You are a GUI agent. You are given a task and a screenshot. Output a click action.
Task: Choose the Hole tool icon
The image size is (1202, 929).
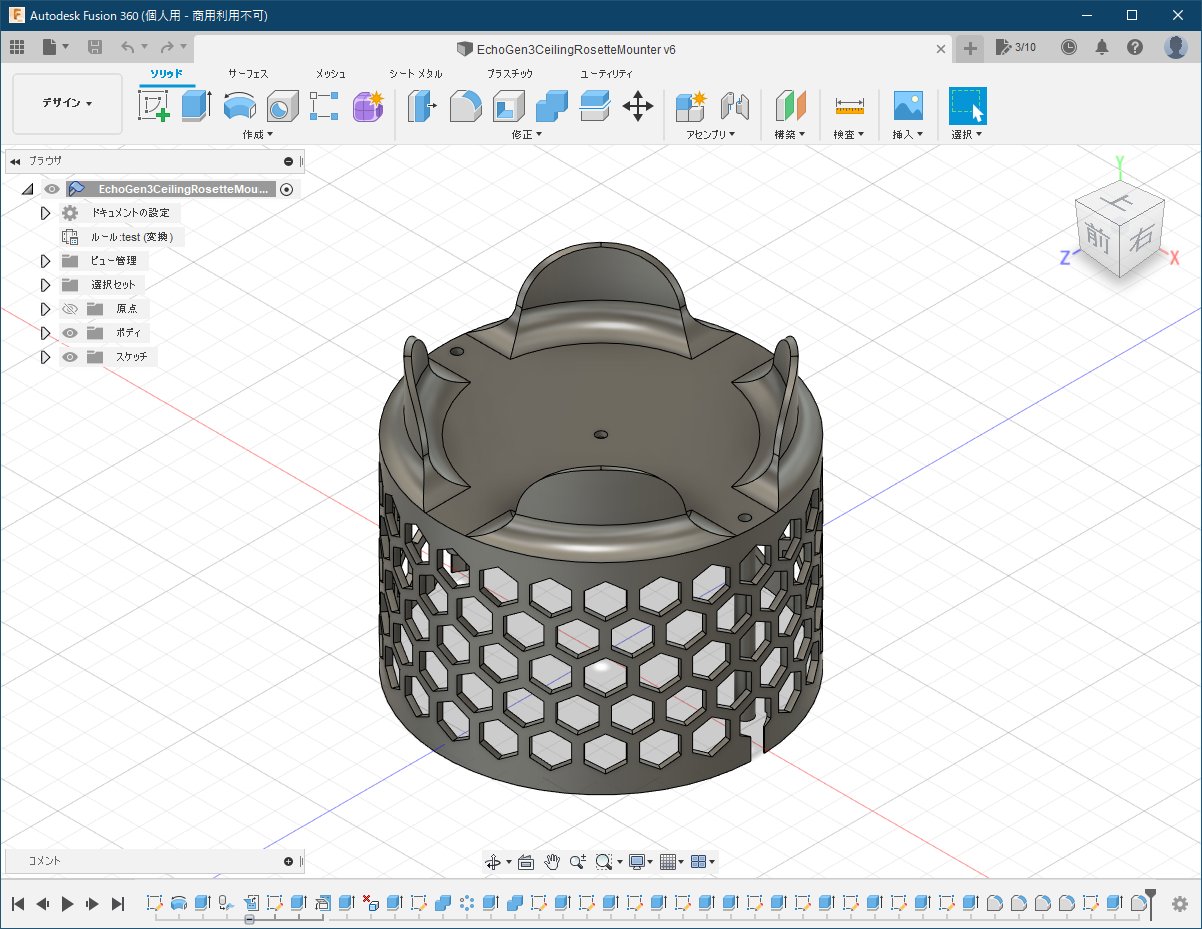tap(282, 105)
